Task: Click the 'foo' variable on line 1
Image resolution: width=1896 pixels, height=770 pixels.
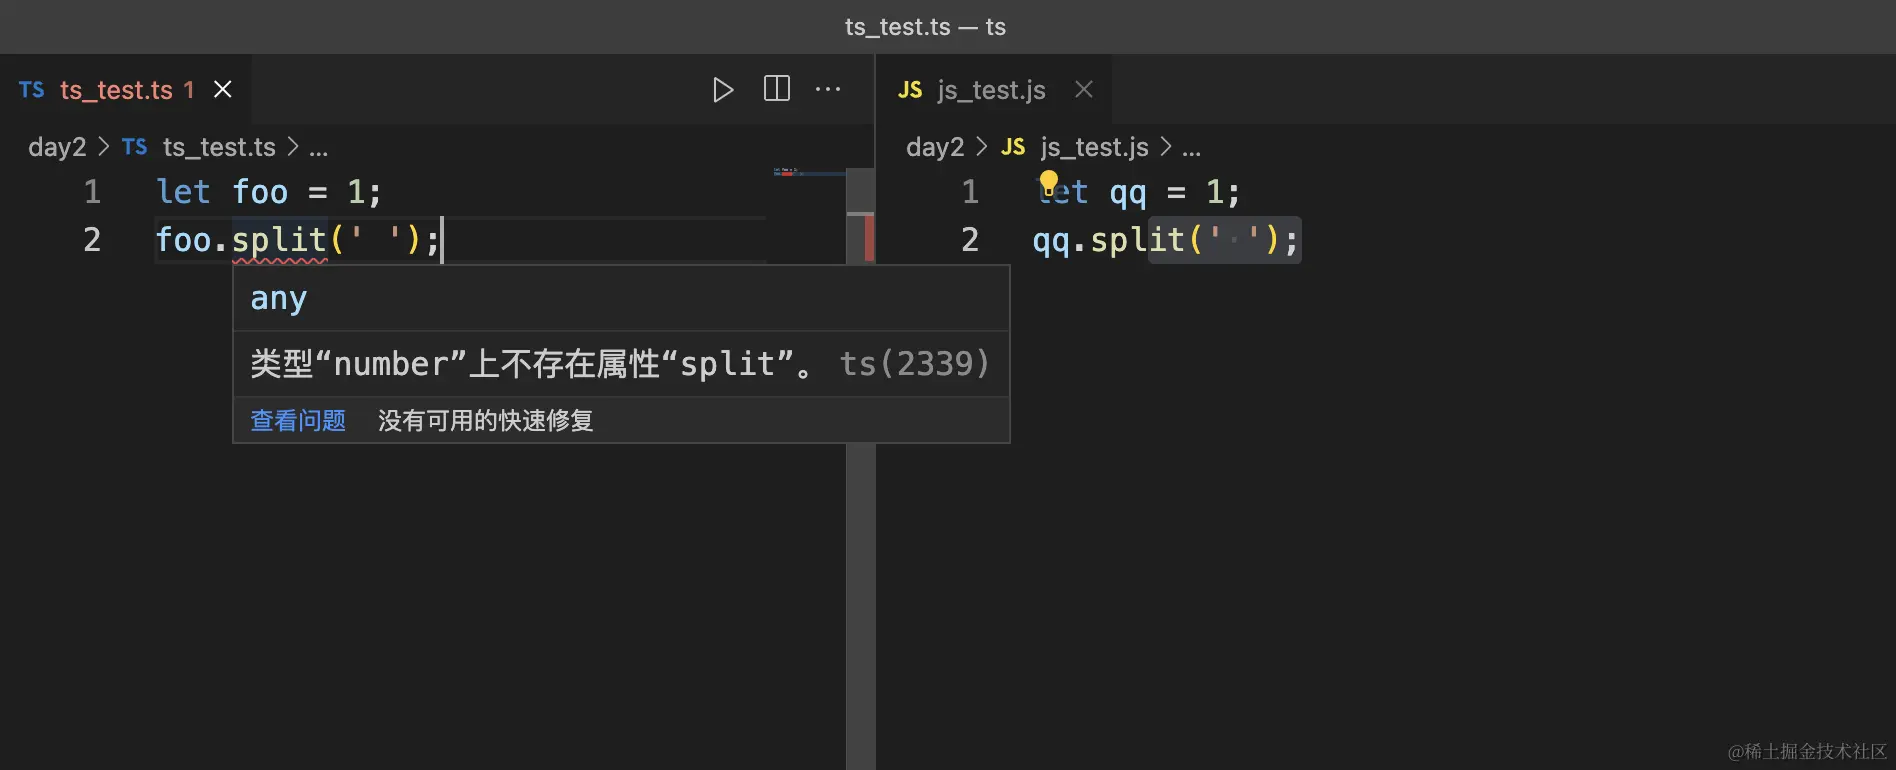Action: coord(260,191)
